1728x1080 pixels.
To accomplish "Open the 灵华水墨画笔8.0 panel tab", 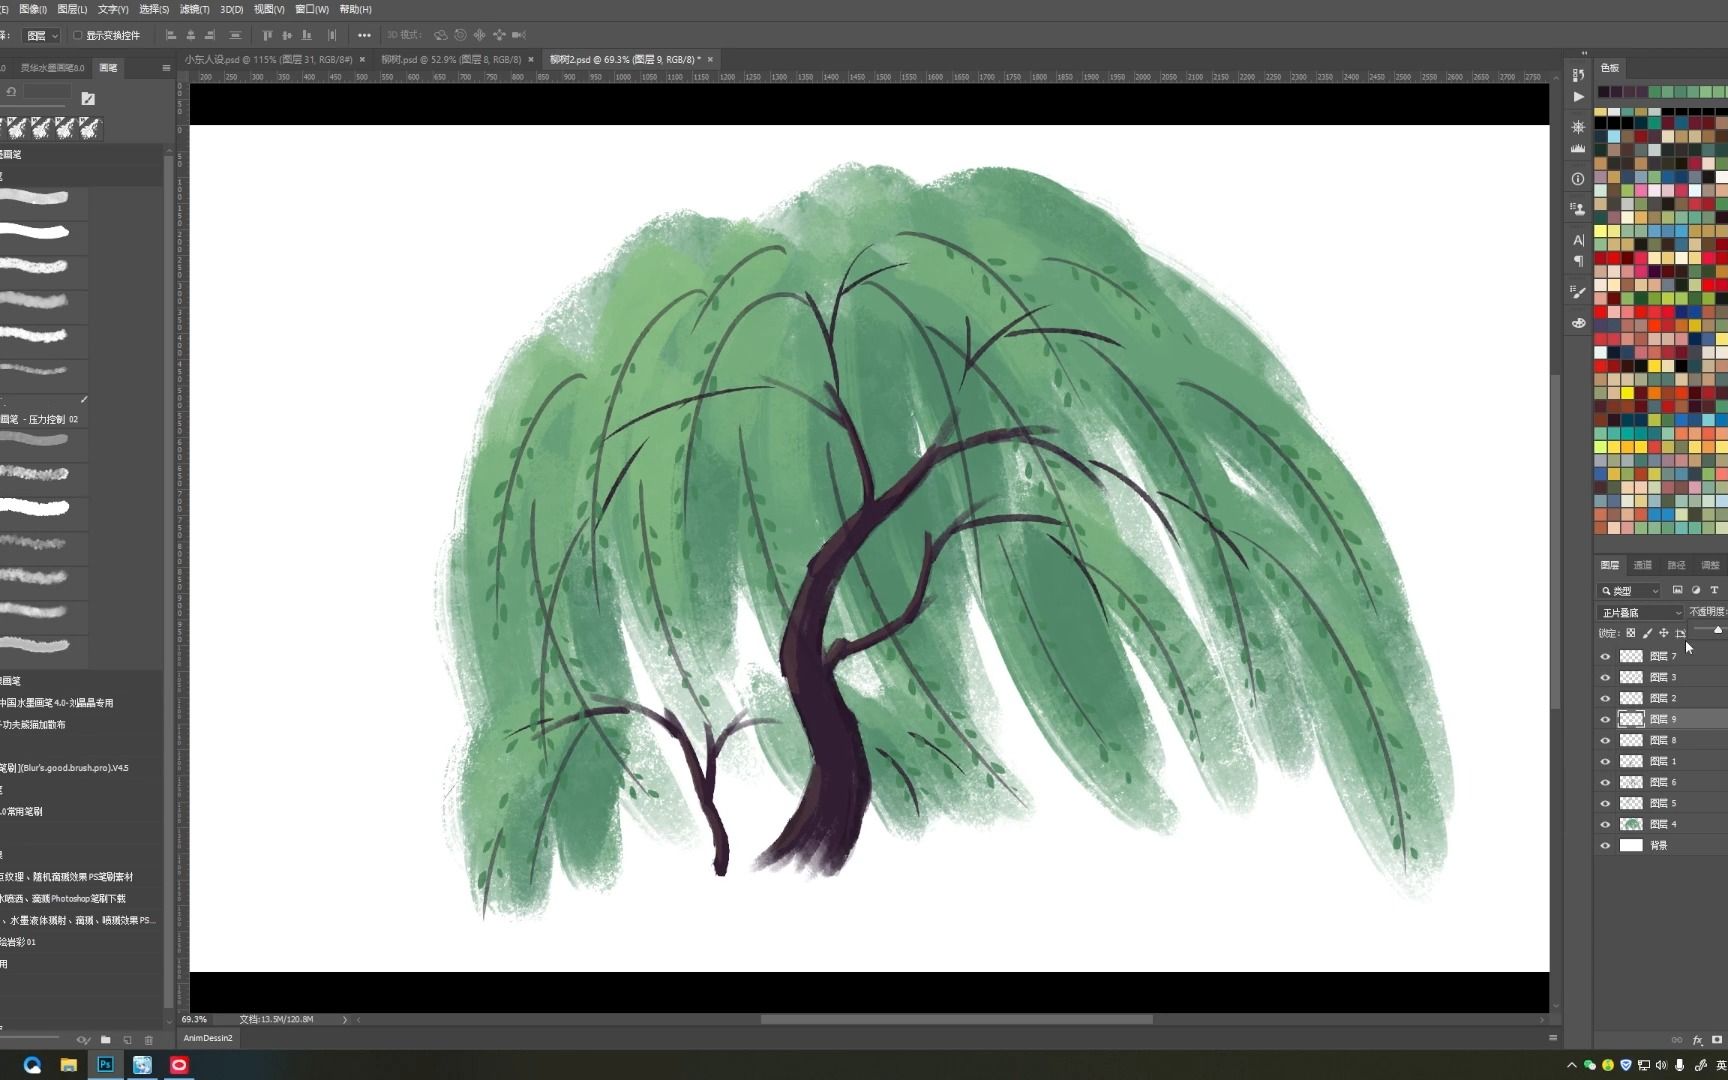I will click(52, 68).
